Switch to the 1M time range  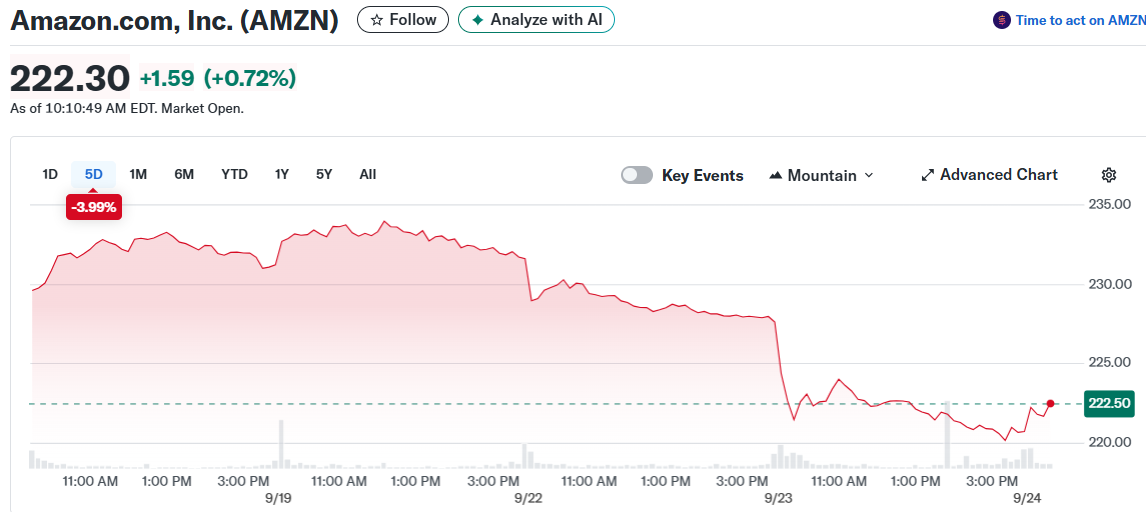[x=138, y=174]
